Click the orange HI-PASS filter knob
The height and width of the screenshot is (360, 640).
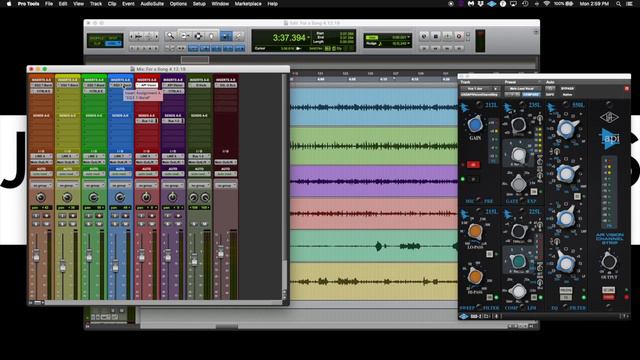(x=475, y=276)
